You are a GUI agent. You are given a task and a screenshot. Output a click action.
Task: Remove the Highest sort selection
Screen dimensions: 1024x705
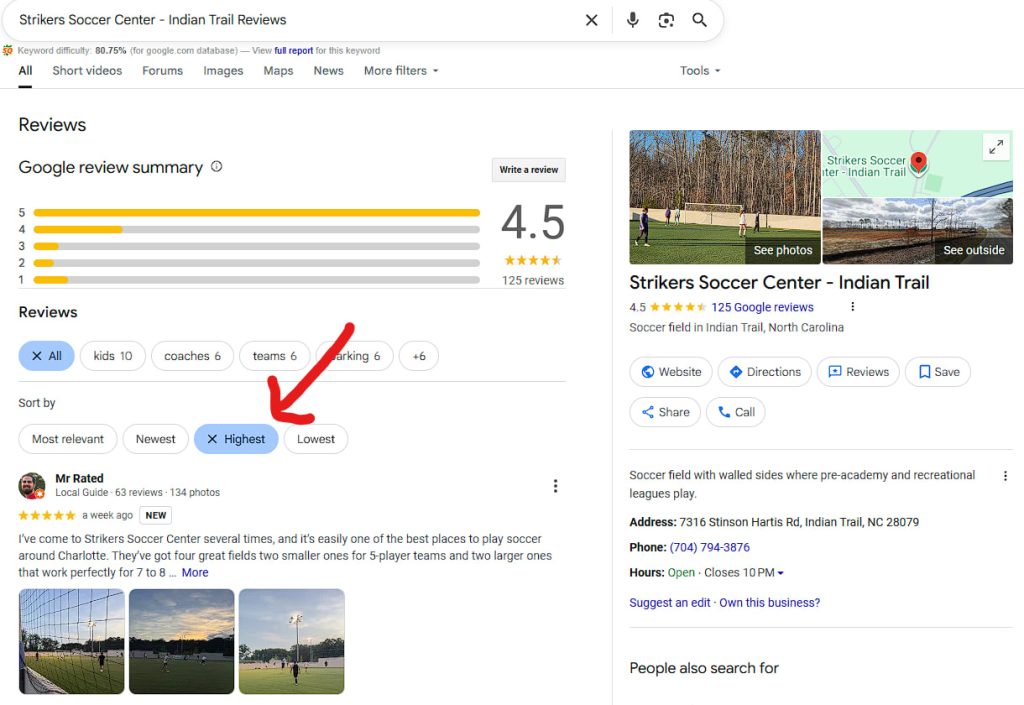pos(236,439)
